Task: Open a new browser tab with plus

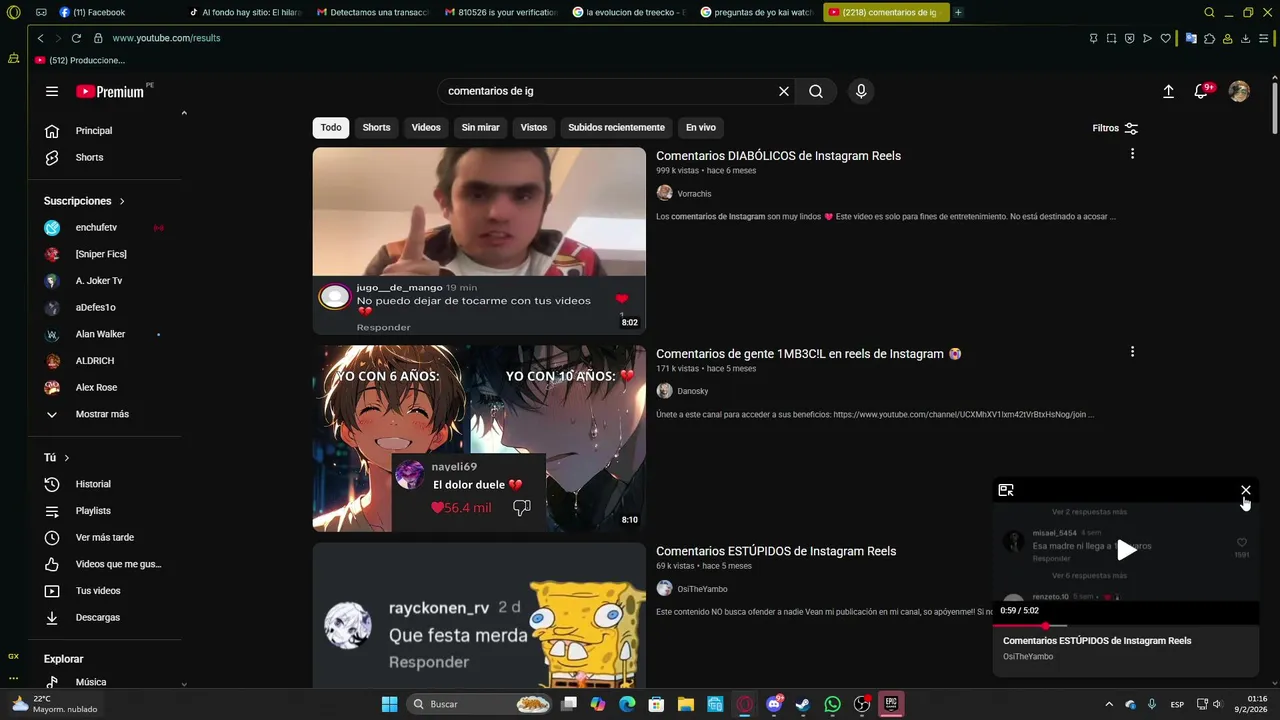Action: [x=958, y=13]
